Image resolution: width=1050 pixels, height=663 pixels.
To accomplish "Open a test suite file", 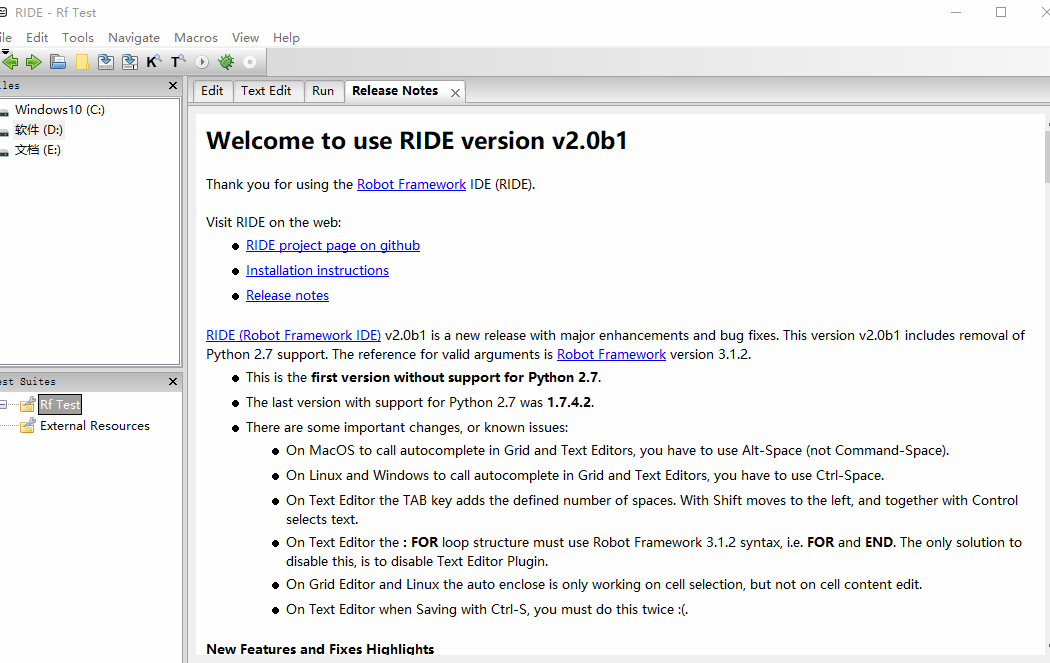I will [58, 62].
